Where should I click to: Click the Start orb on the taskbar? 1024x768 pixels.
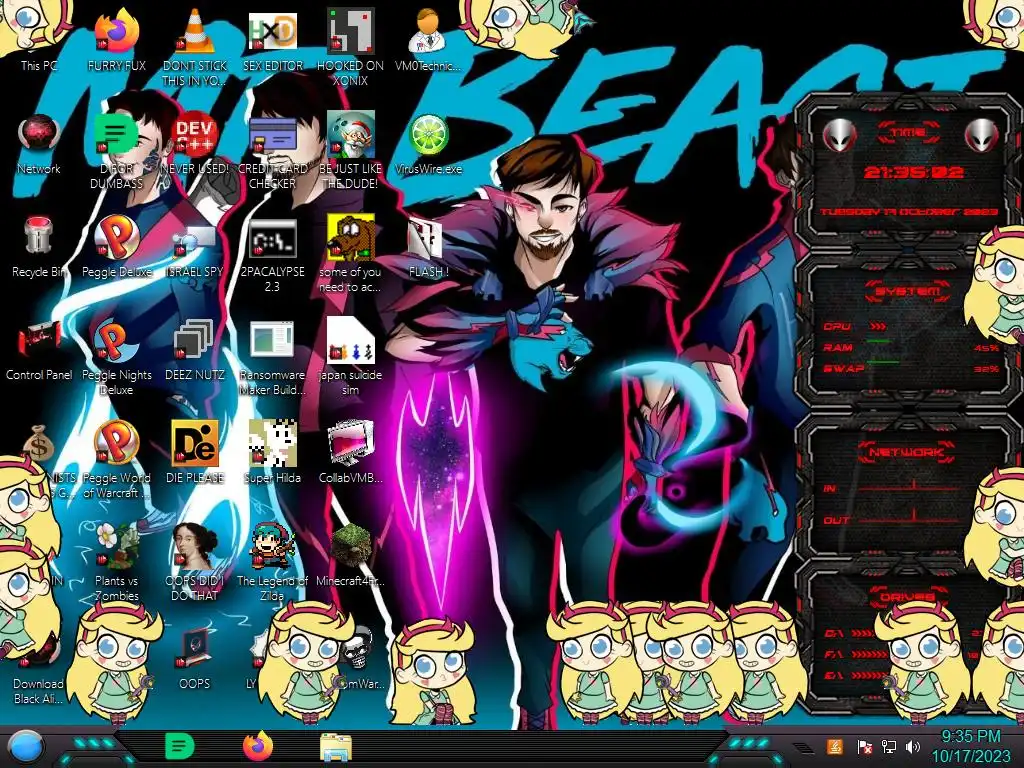coord(26,746)
